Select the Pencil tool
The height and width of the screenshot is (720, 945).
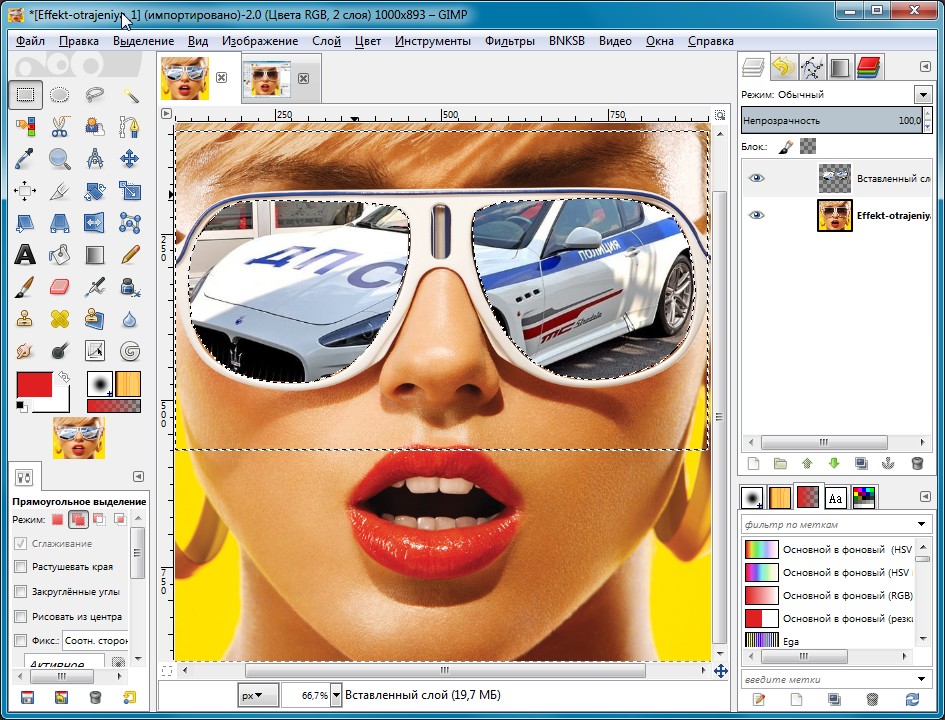pos(130,255)
